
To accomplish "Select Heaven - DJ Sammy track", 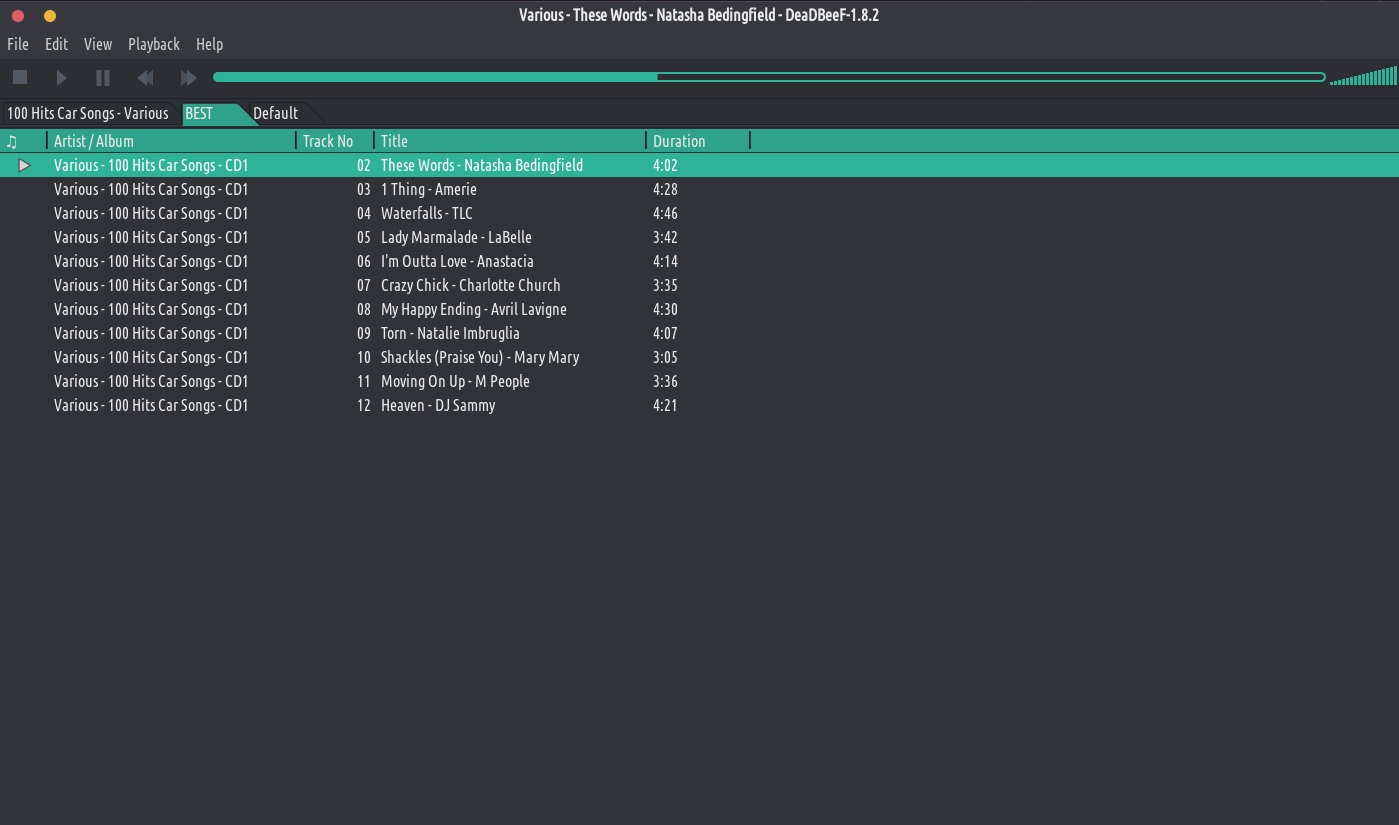I will click(438, 405).
